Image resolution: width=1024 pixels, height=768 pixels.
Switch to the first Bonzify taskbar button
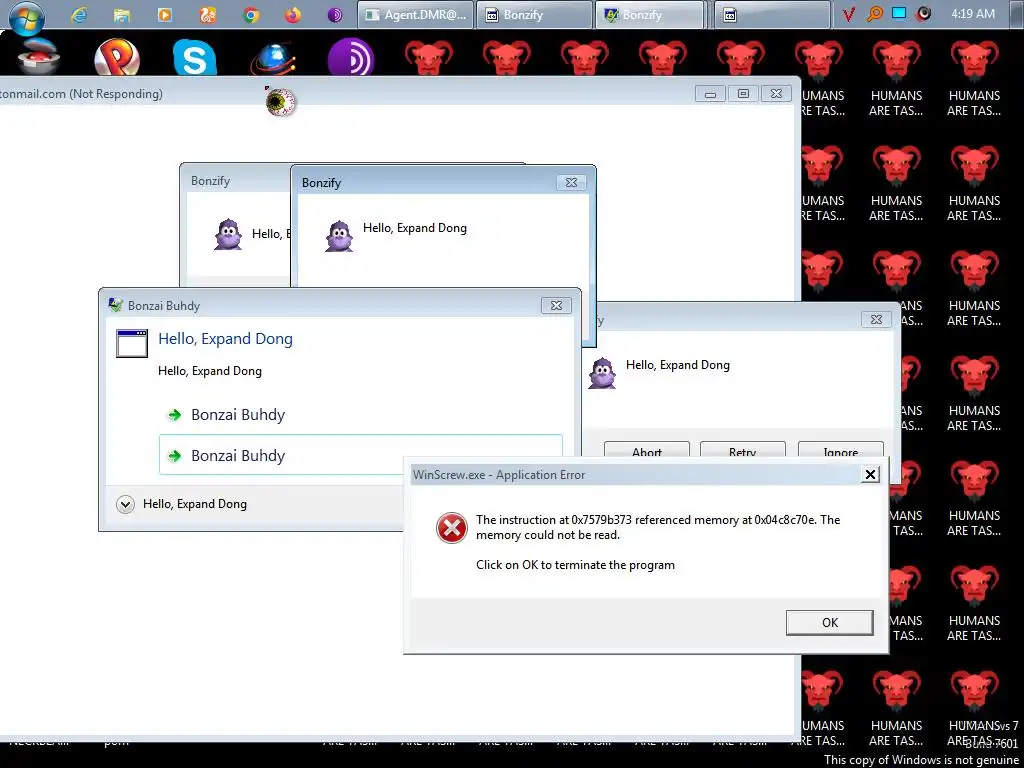click(534, 15)
